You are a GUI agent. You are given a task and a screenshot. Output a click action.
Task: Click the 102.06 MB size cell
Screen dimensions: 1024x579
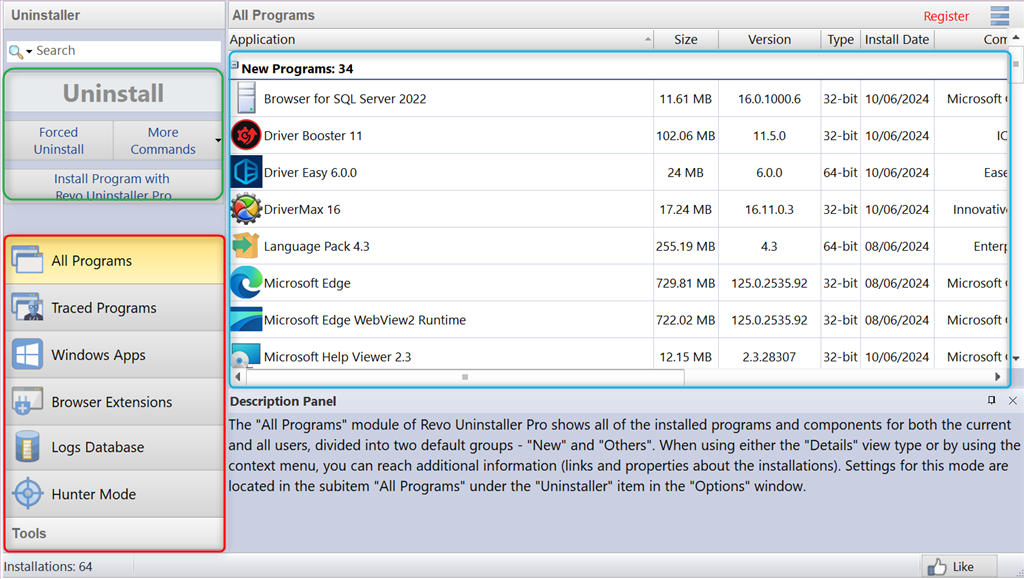[685, 136]
